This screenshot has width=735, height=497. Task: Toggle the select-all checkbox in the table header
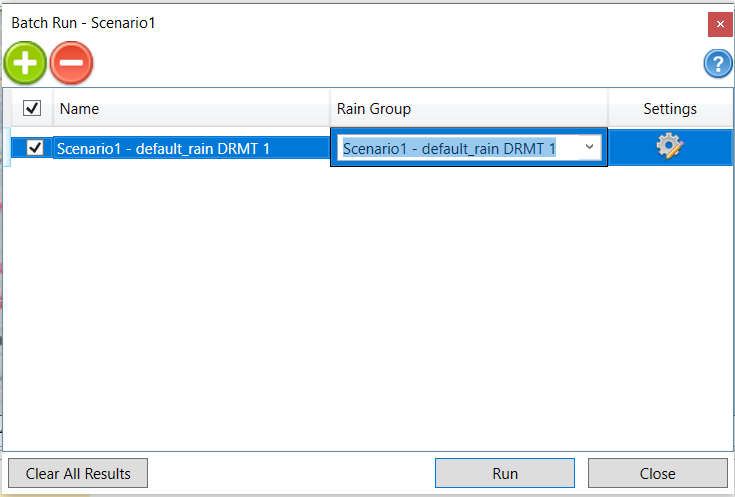click(x=32, y=108)
